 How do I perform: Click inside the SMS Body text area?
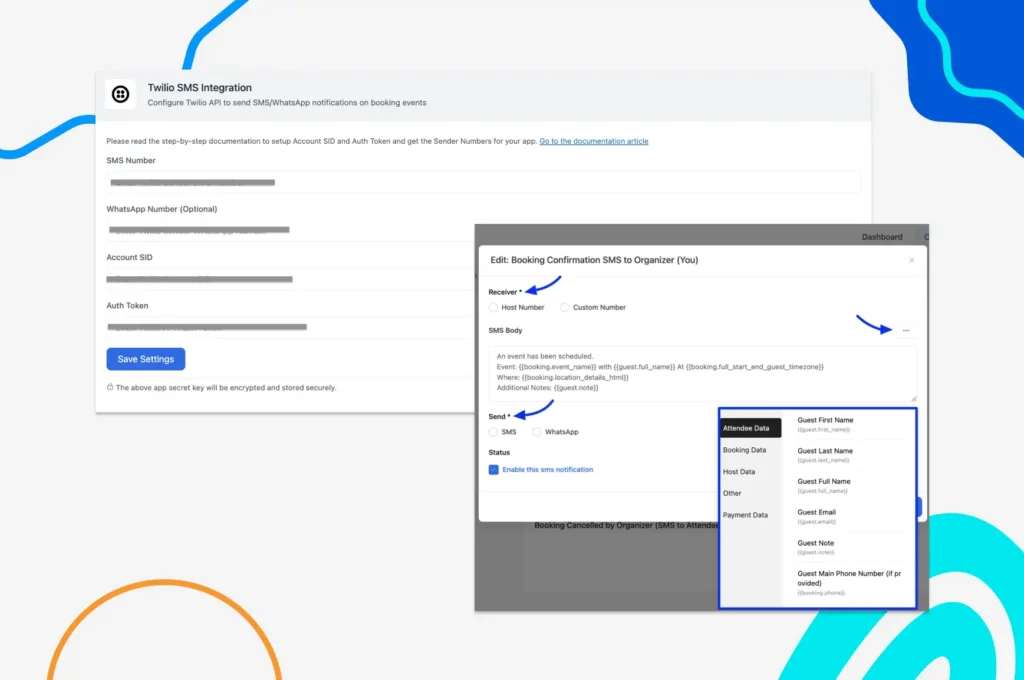pyautogui.click(x=702, y=372)
